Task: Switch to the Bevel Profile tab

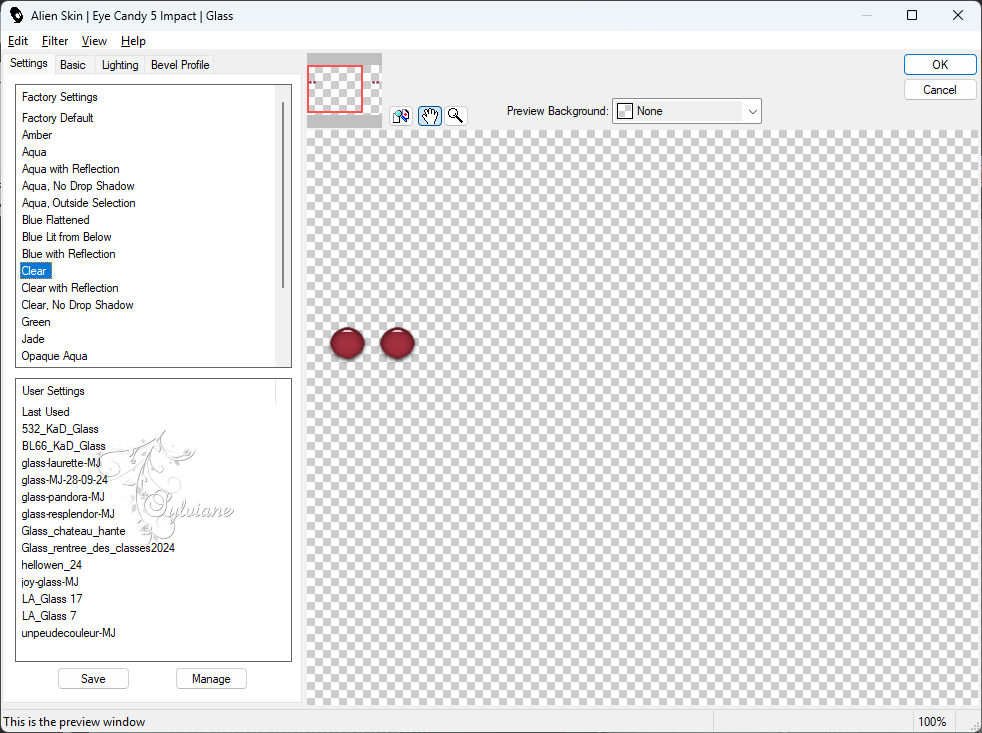Action: click(180, 65)
